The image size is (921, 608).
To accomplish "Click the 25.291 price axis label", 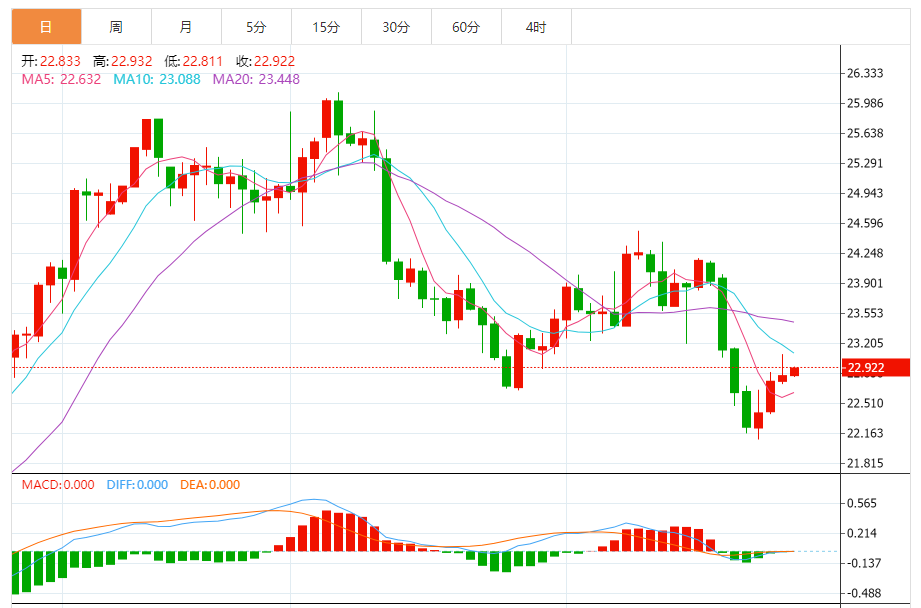I will [x=865, y=163].
